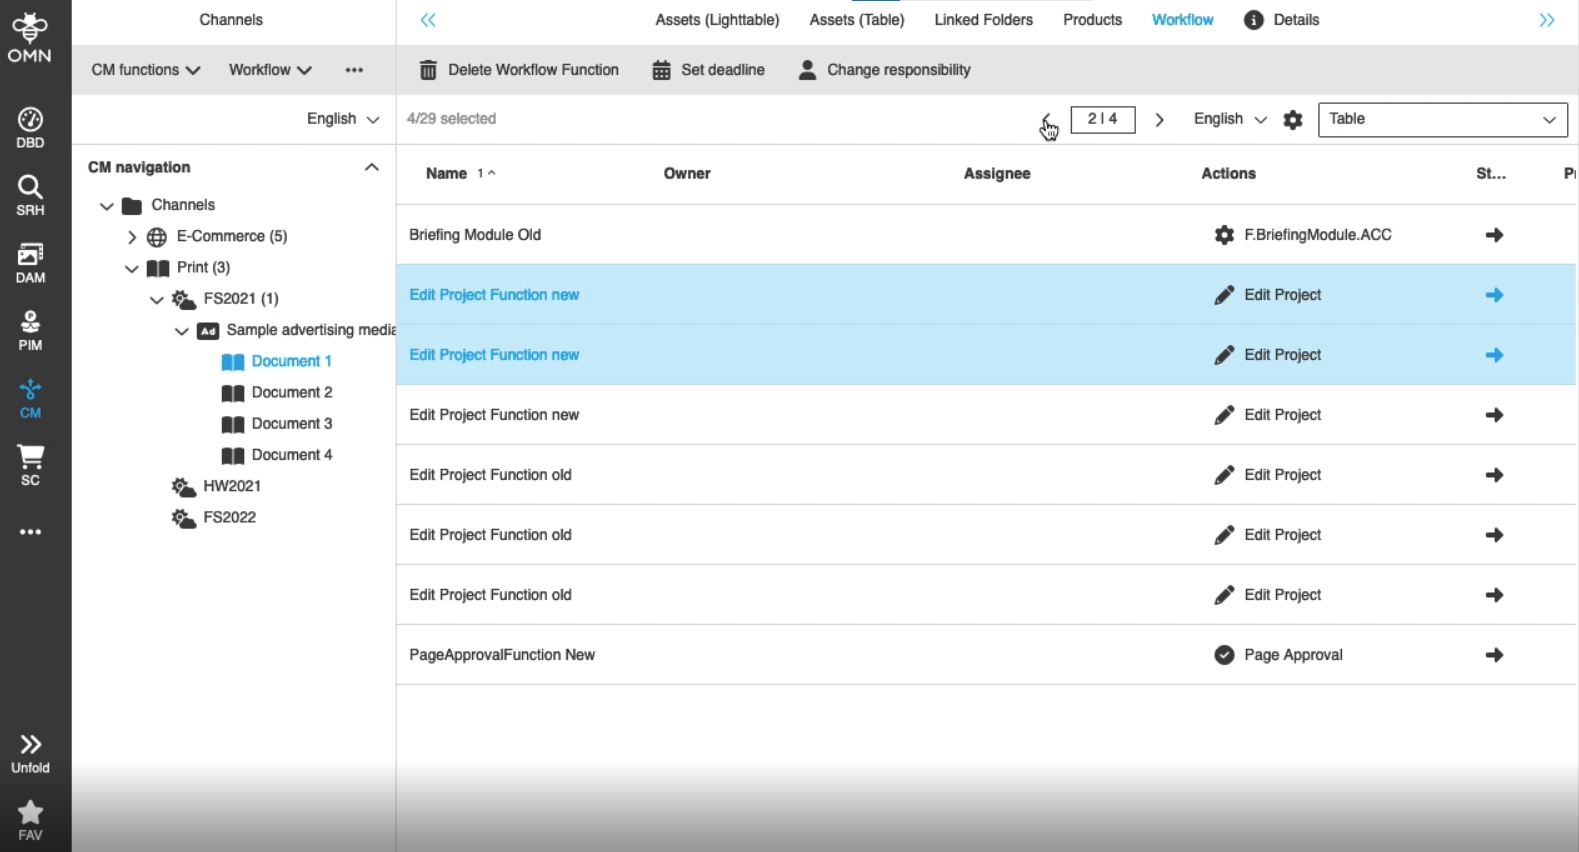Open the DAM module in sidebar
The image size is (1579, 852).
(x=30, y=263)
